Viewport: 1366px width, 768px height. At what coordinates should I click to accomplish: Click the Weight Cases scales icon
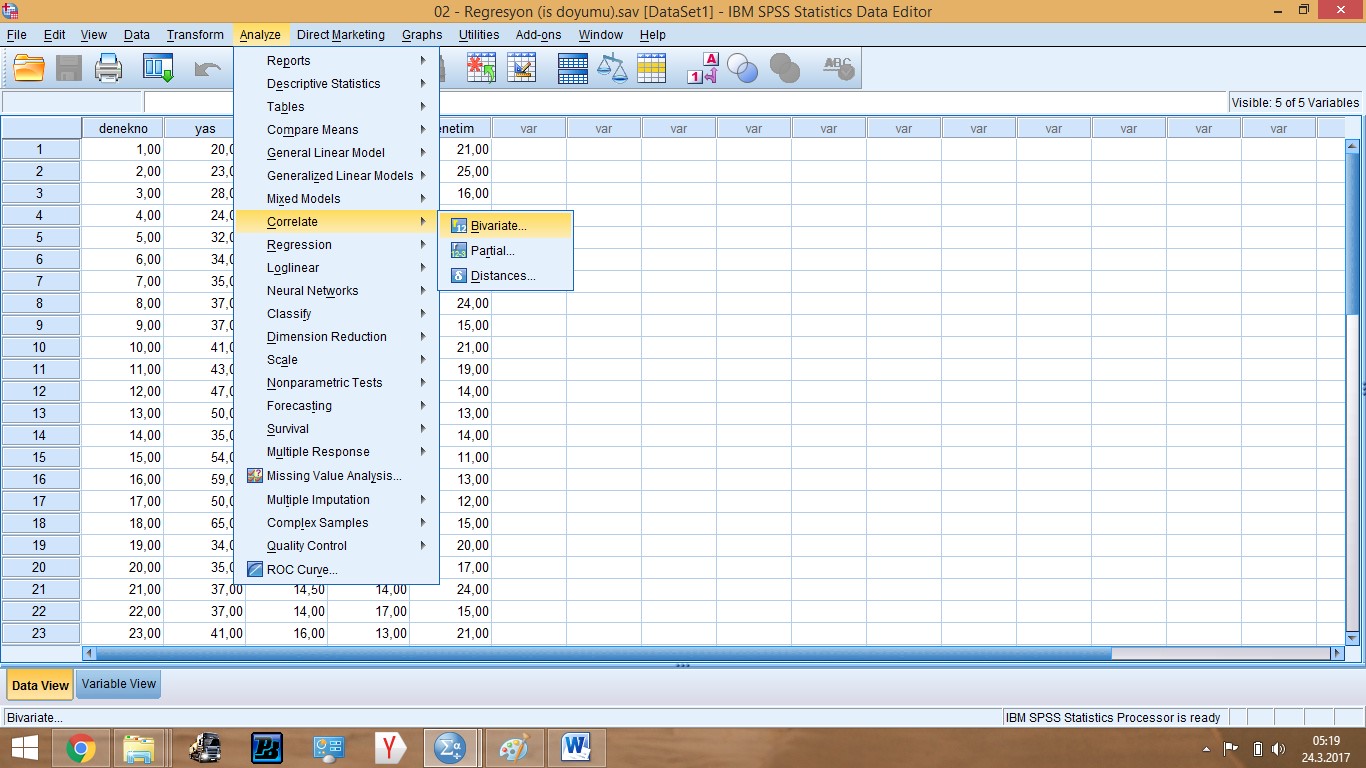(x=612, y=68)
